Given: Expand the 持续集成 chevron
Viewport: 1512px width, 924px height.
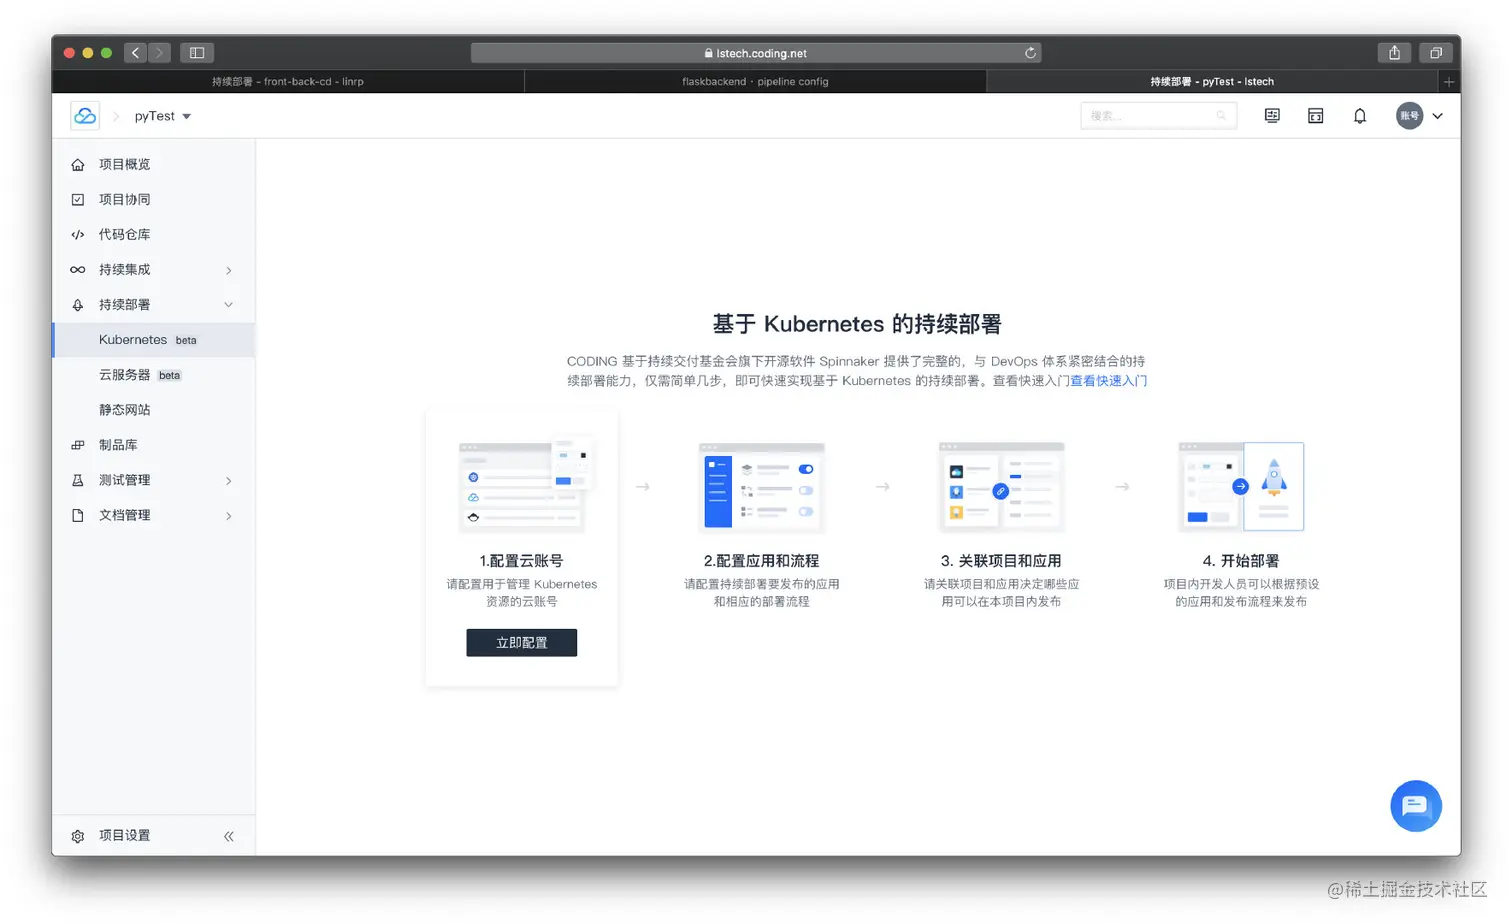Looking at the screenshot, I should coord(229,270).
